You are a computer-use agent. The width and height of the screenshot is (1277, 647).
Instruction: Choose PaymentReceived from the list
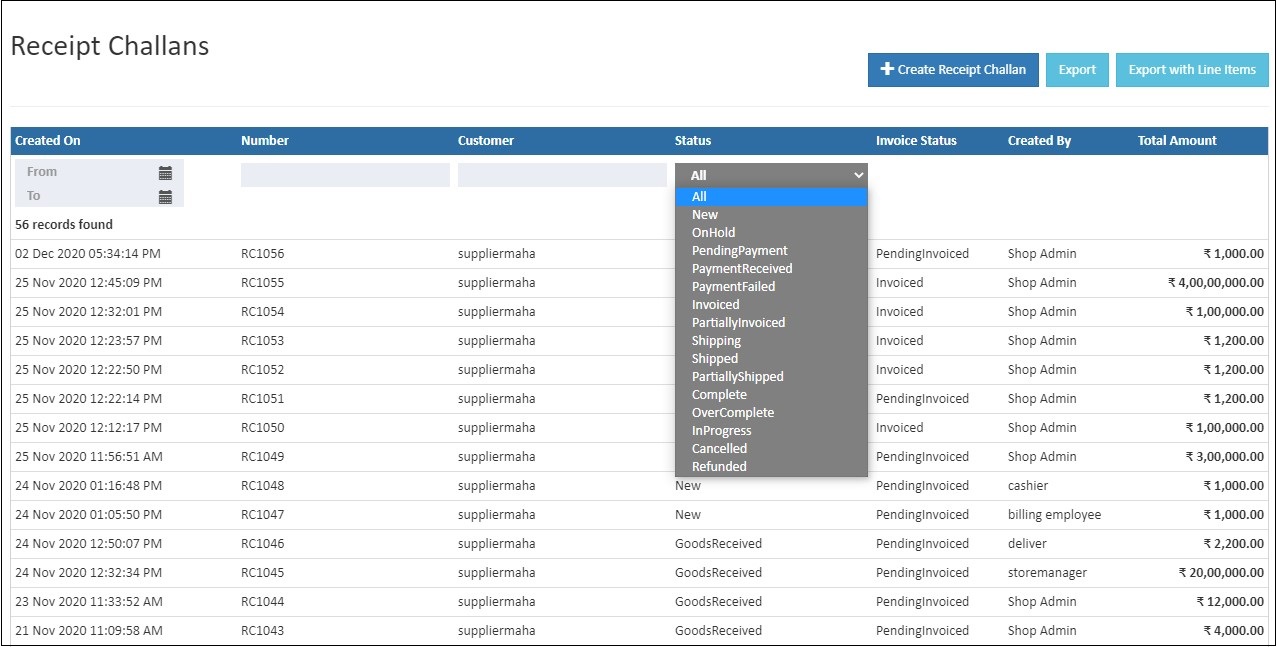(x=771, y=269)
